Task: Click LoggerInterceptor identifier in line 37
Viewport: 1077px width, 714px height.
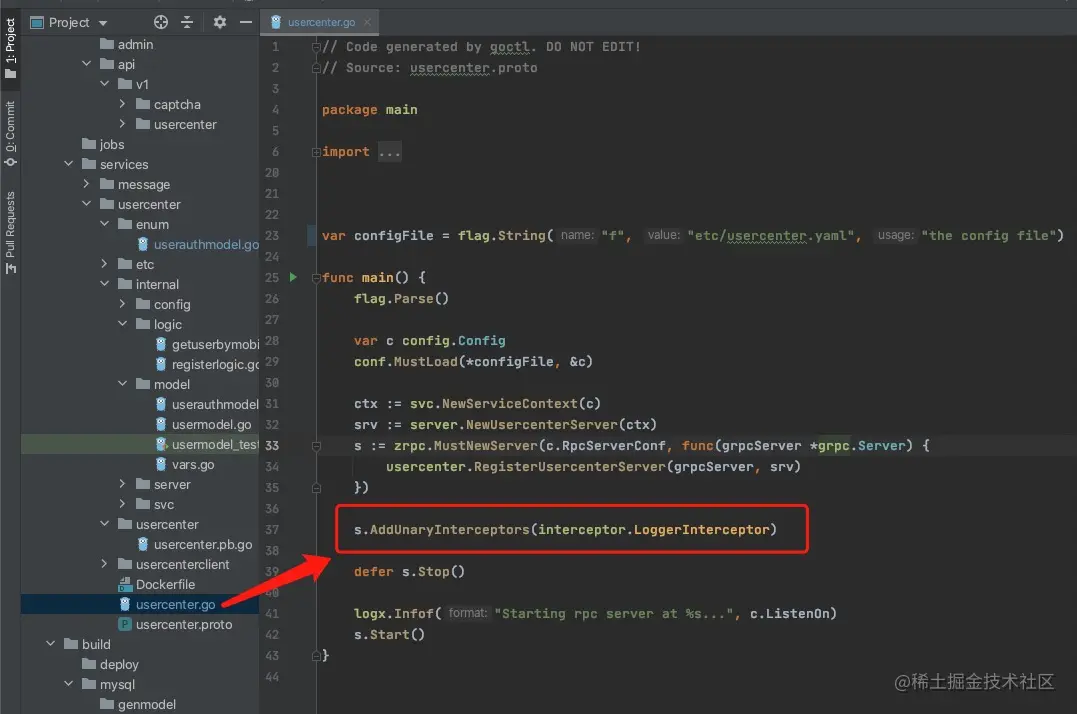Action: coord(701,529)
